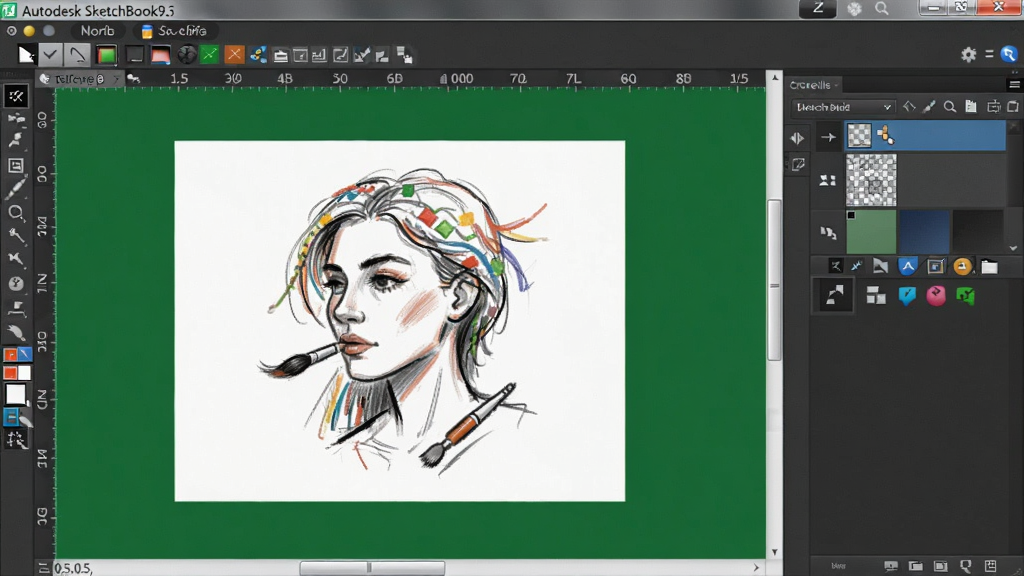Pick the green color swatch in layers panel

871,232
